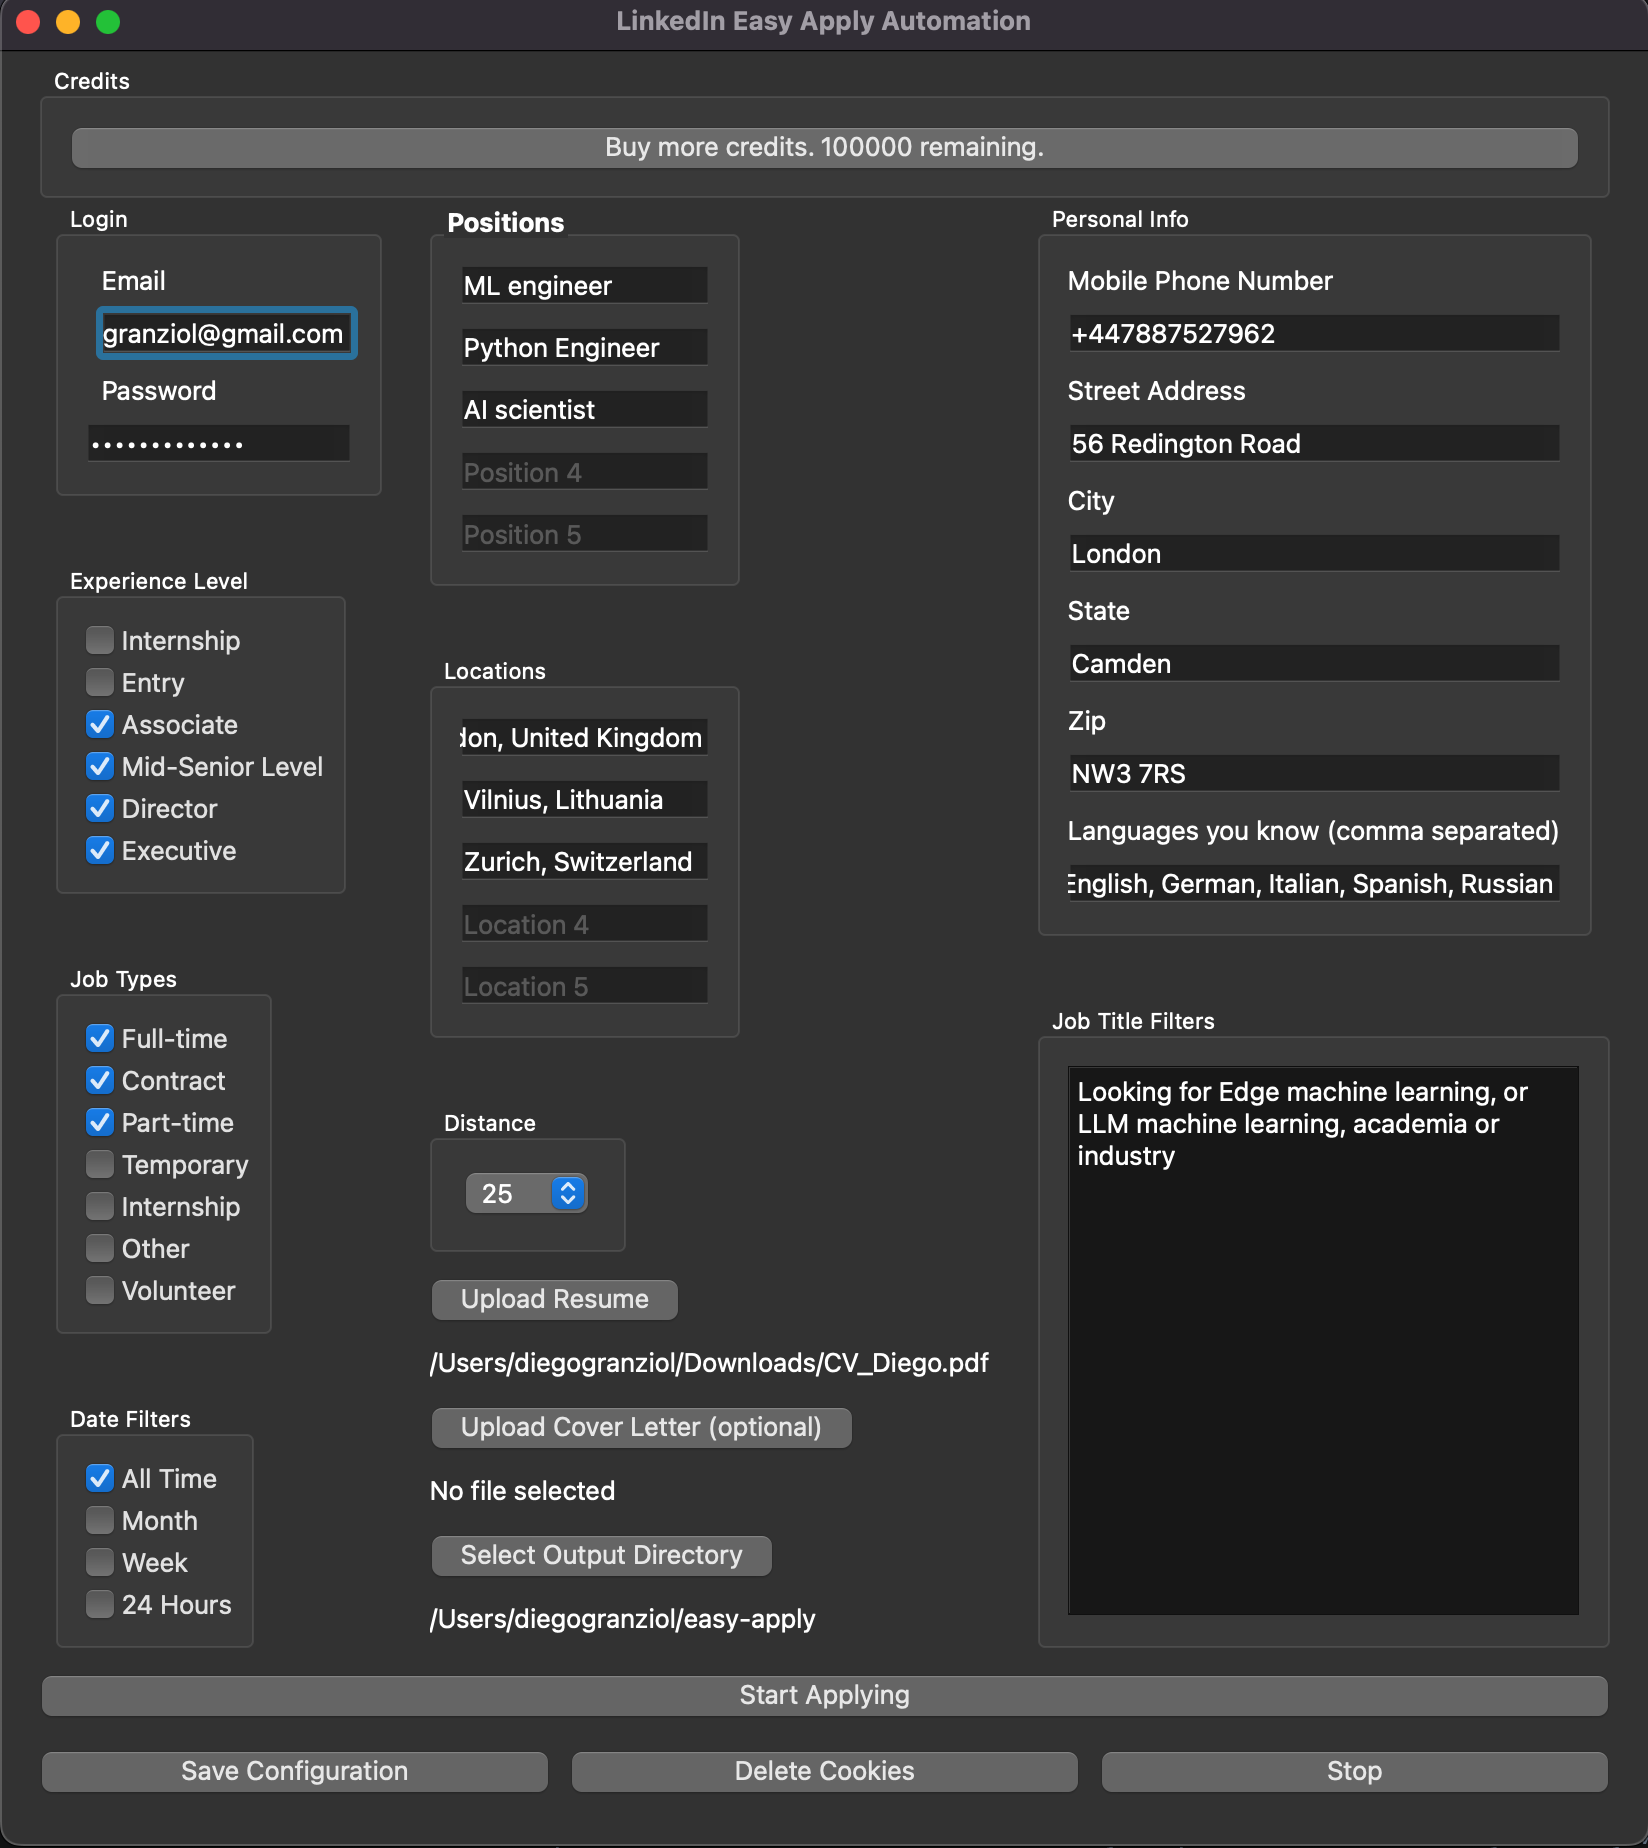
Task: Click inside the Job Title Filters textbox
Action: (x=1323, y=1340)
